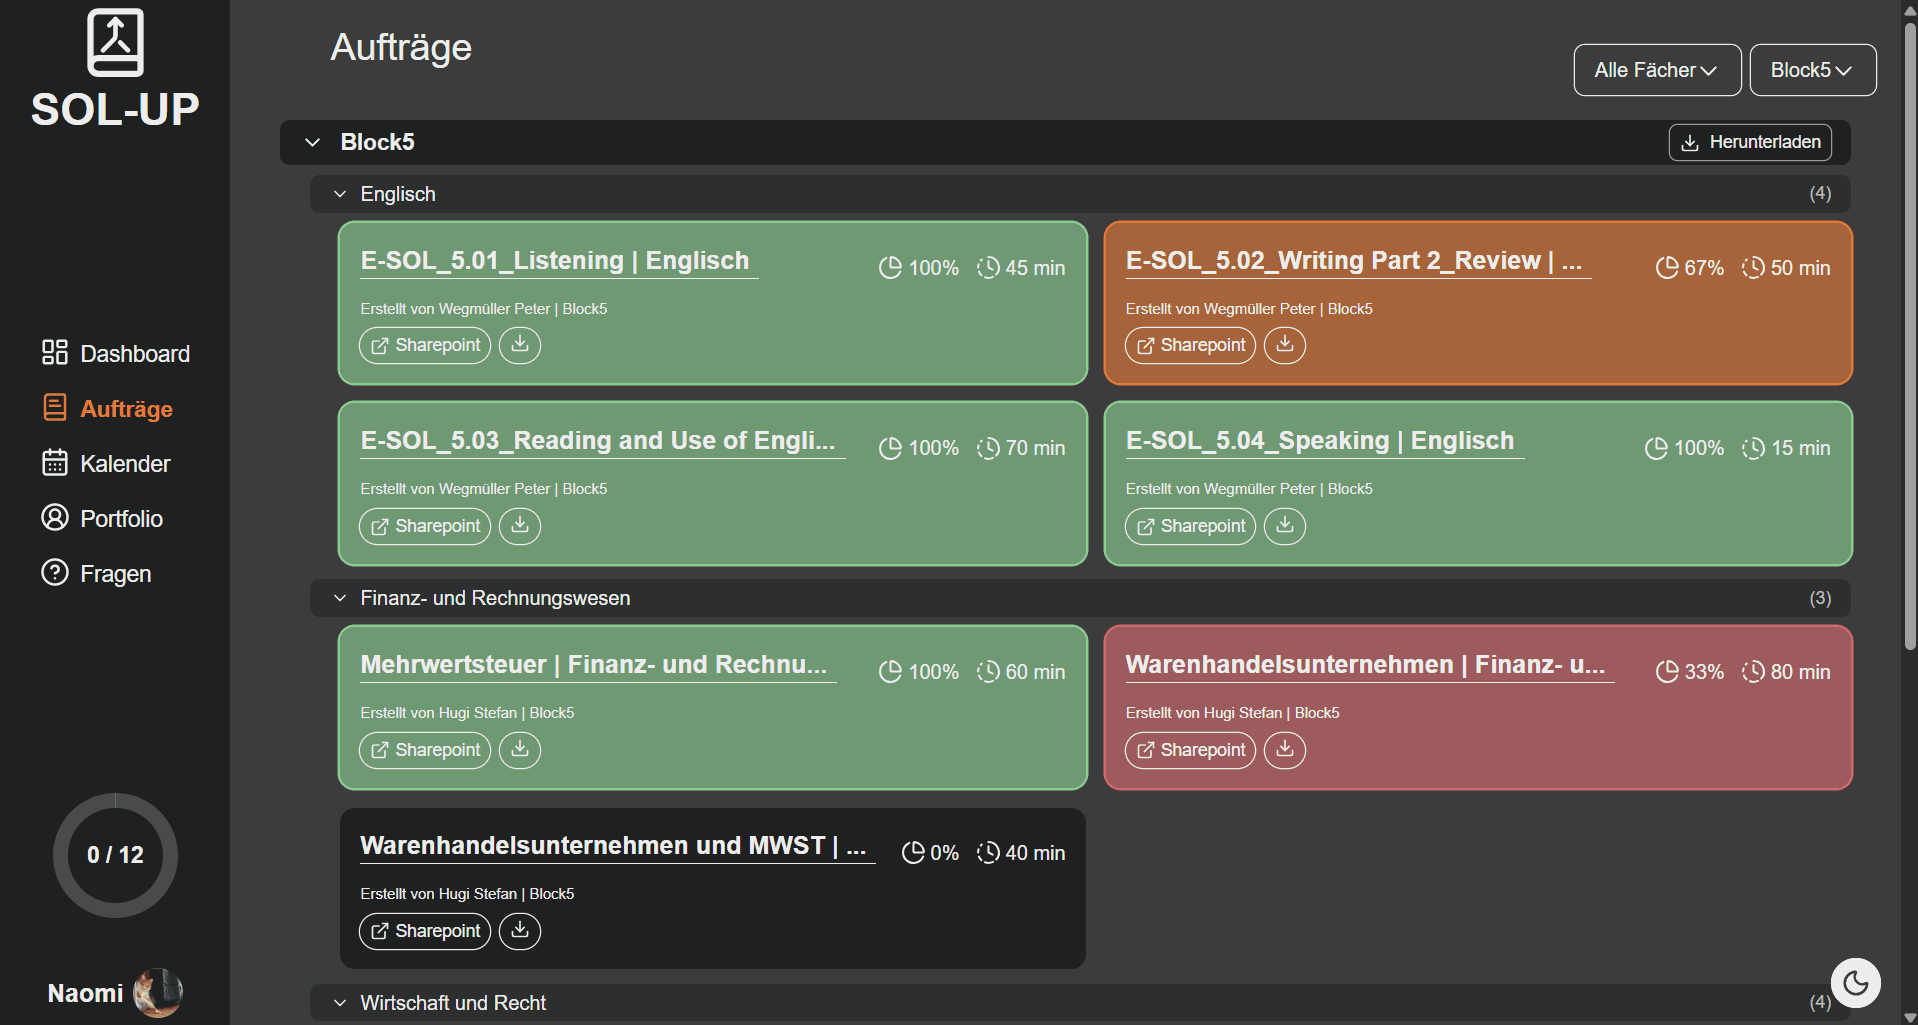1918x1025 pixels.
Task: Open the Alle Fächer dropdown
Action: [x=1657, y=70]
